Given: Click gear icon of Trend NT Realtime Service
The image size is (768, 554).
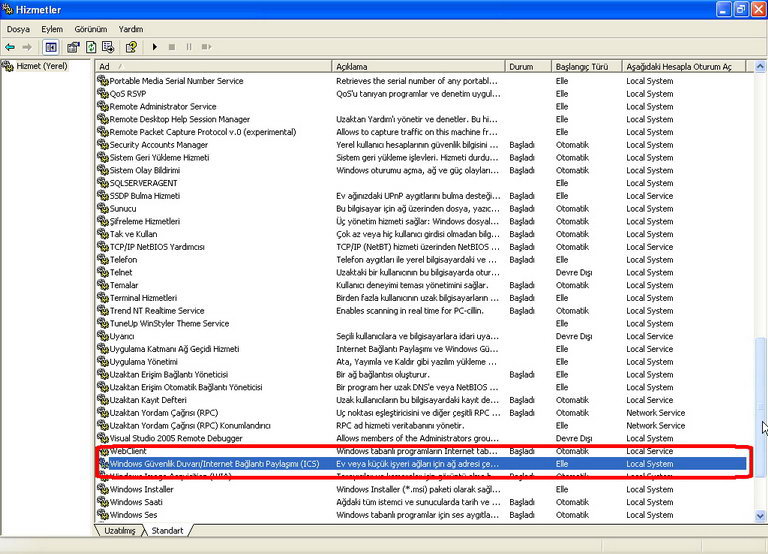Looking at the screenshot, I should [103, 310].
